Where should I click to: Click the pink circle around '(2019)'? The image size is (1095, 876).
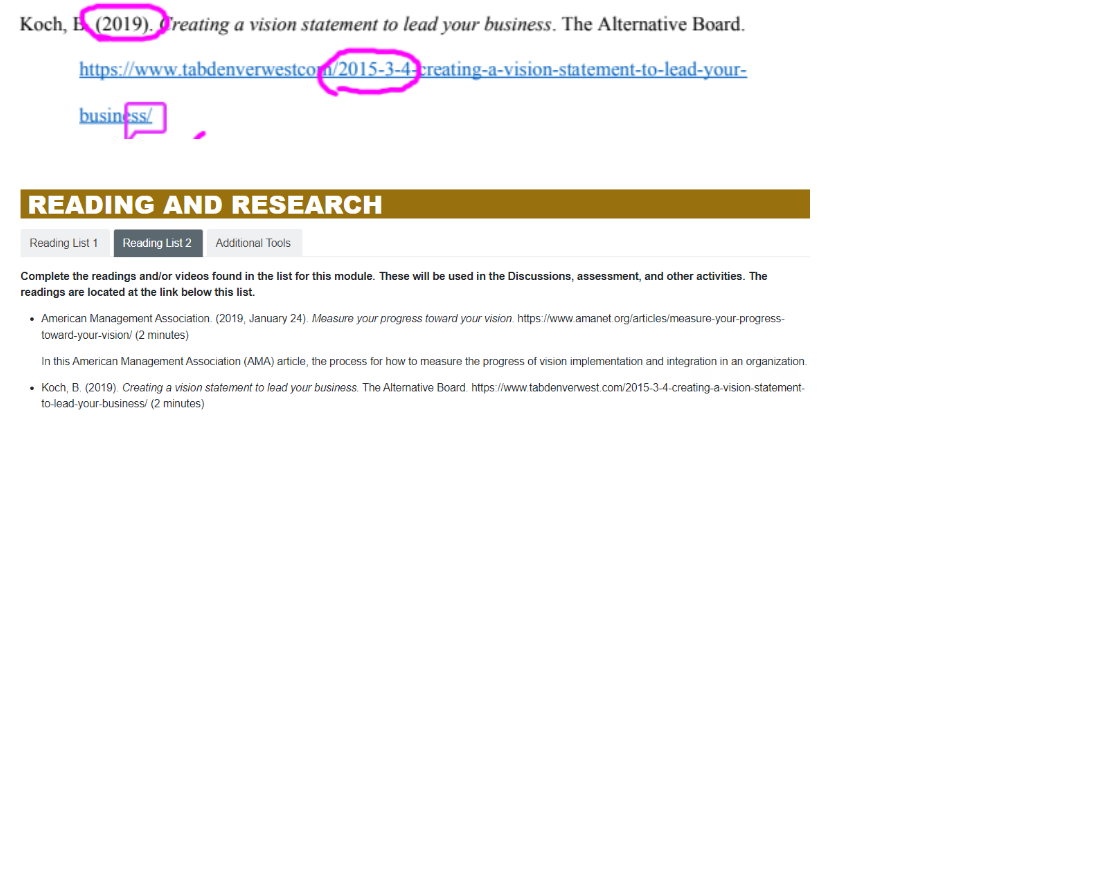coord(124,22)
